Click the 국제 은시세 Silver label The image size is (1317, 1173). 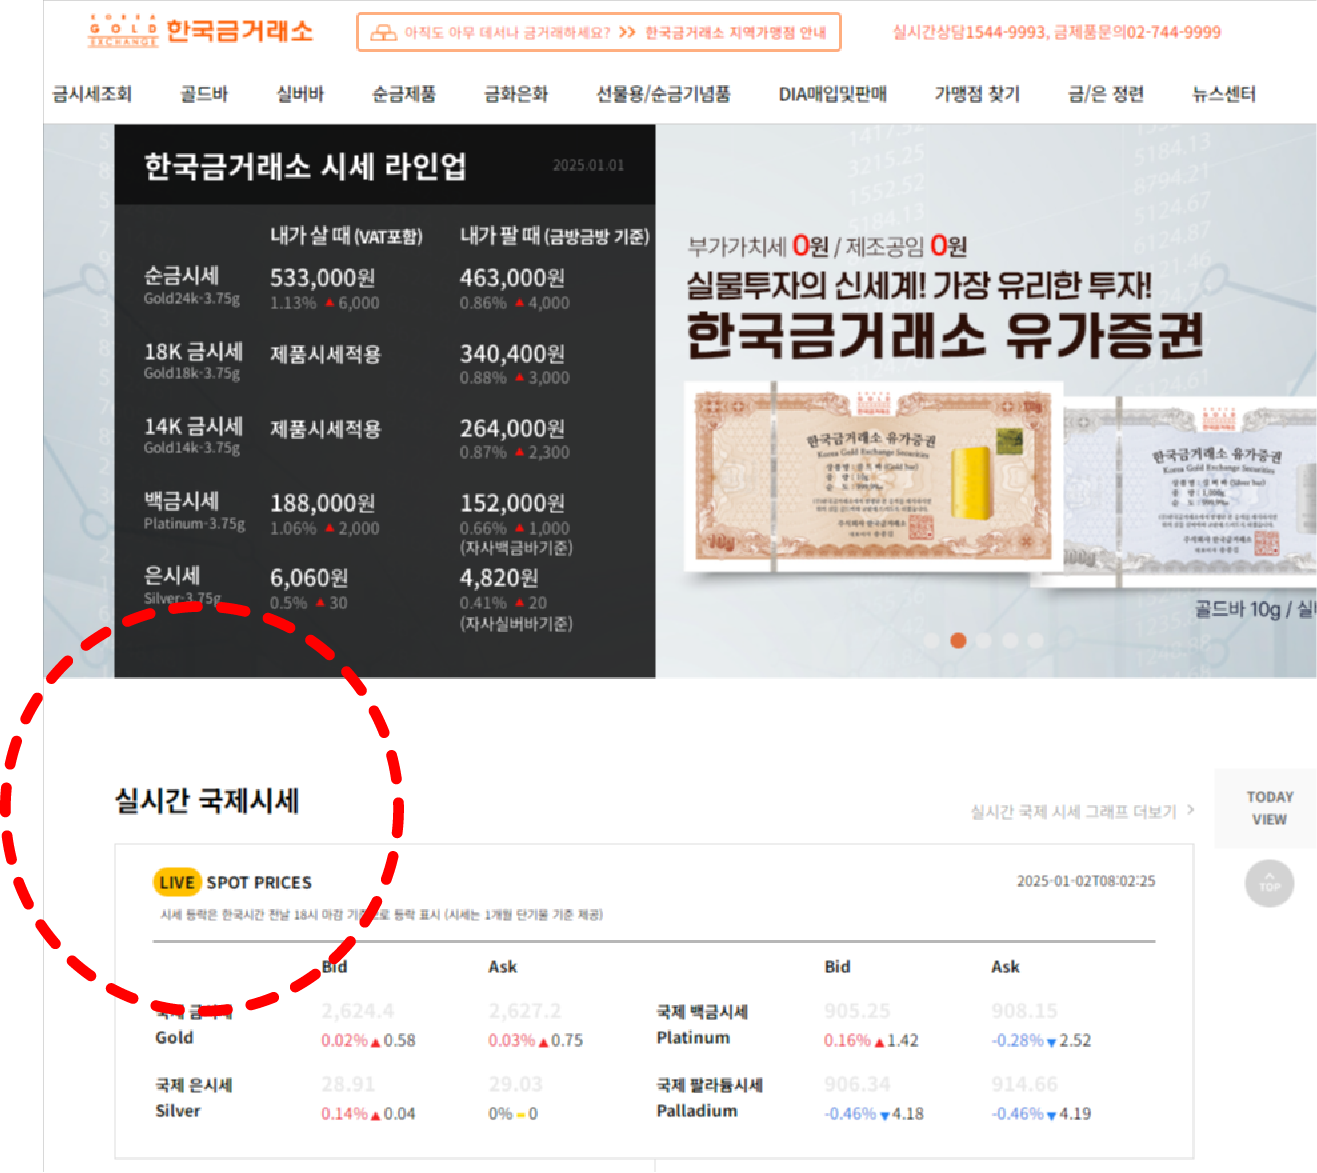pos(194,1098)
